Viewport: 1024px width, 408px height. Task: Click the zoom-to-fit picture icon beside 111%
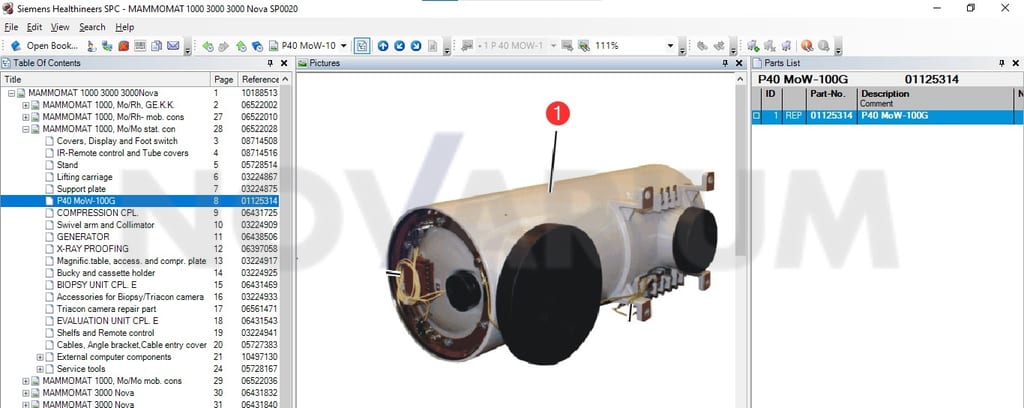584,46
